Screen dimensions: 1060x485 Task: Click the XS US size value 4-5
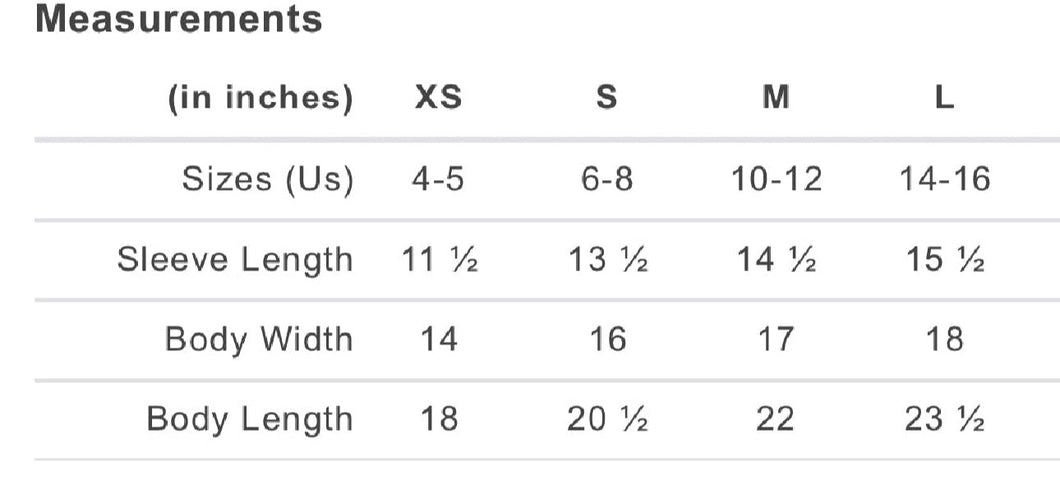coord(438,179)
